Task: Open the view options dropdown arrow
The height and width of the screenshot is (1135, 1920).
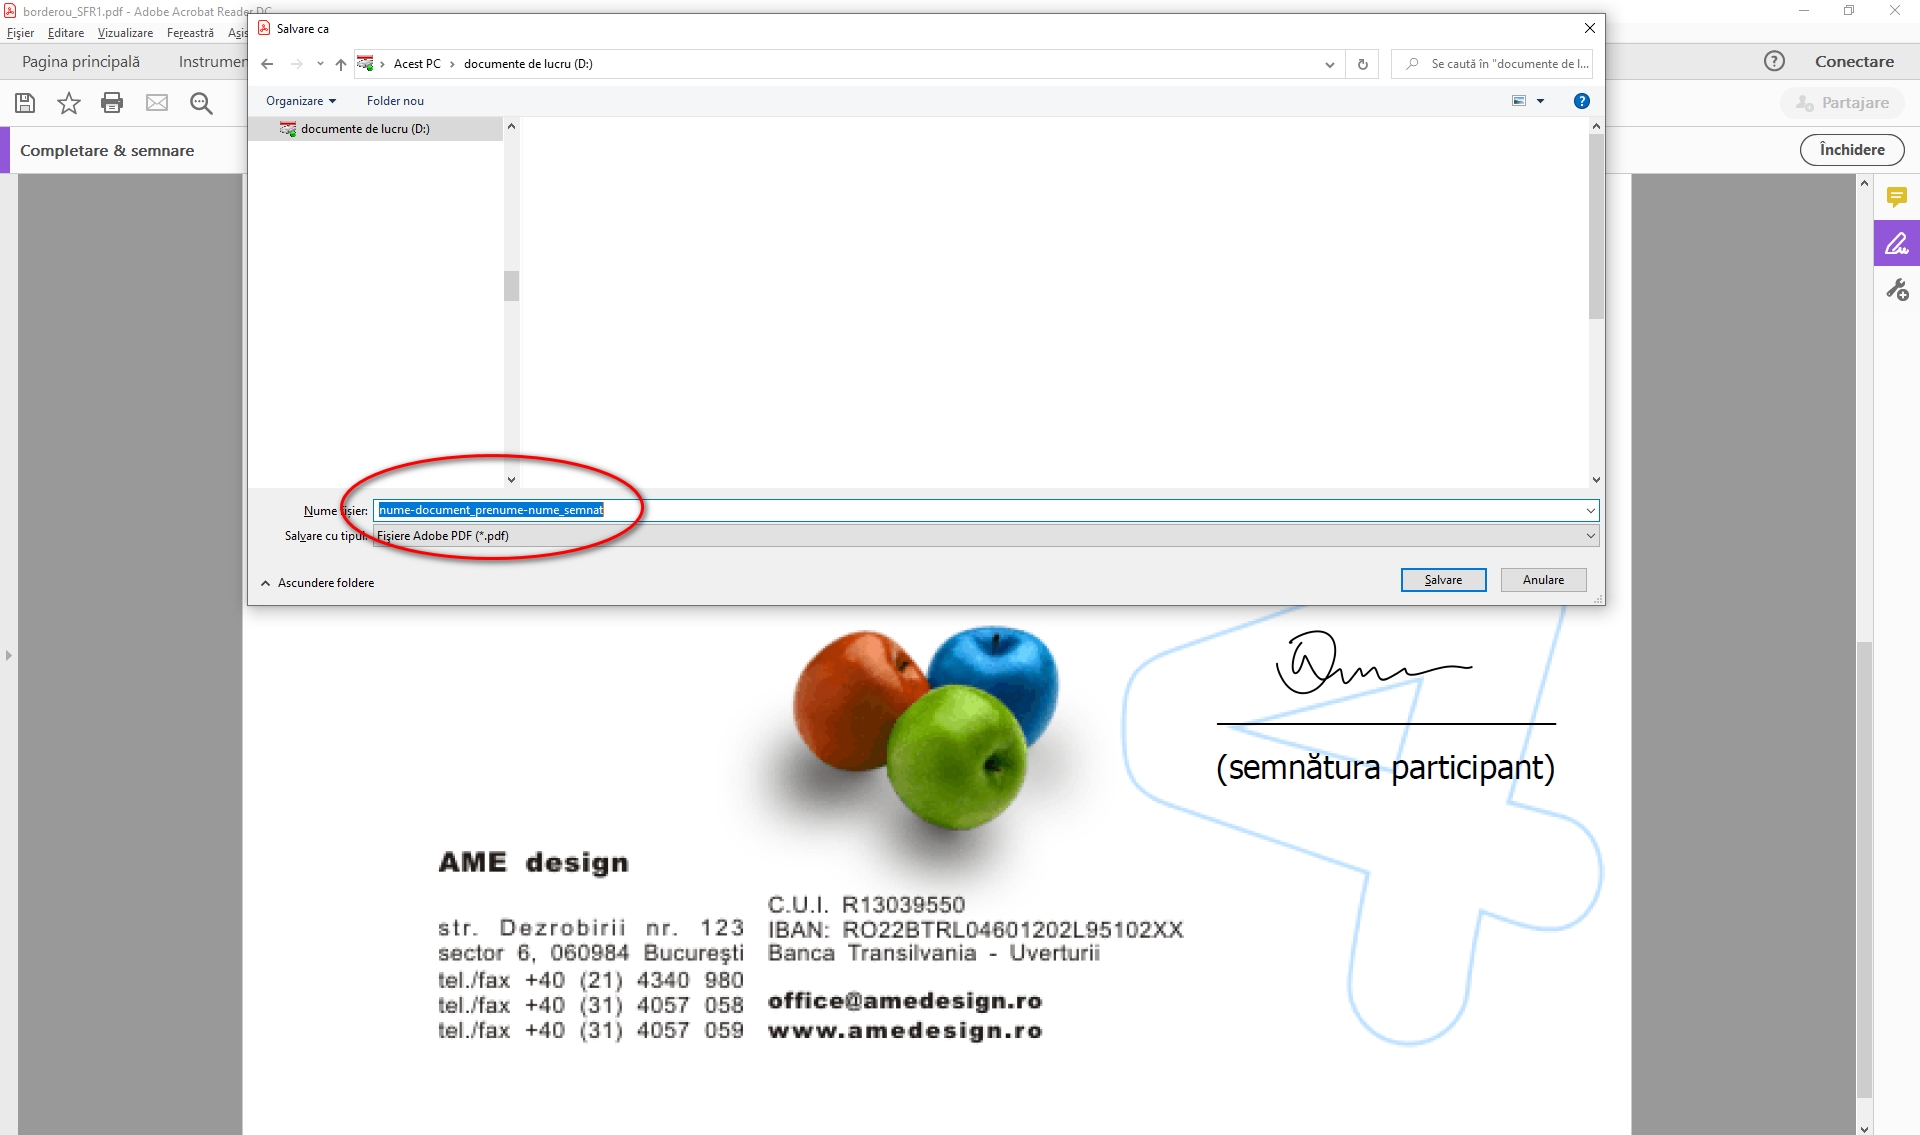Action: (x=1540, y=101)
